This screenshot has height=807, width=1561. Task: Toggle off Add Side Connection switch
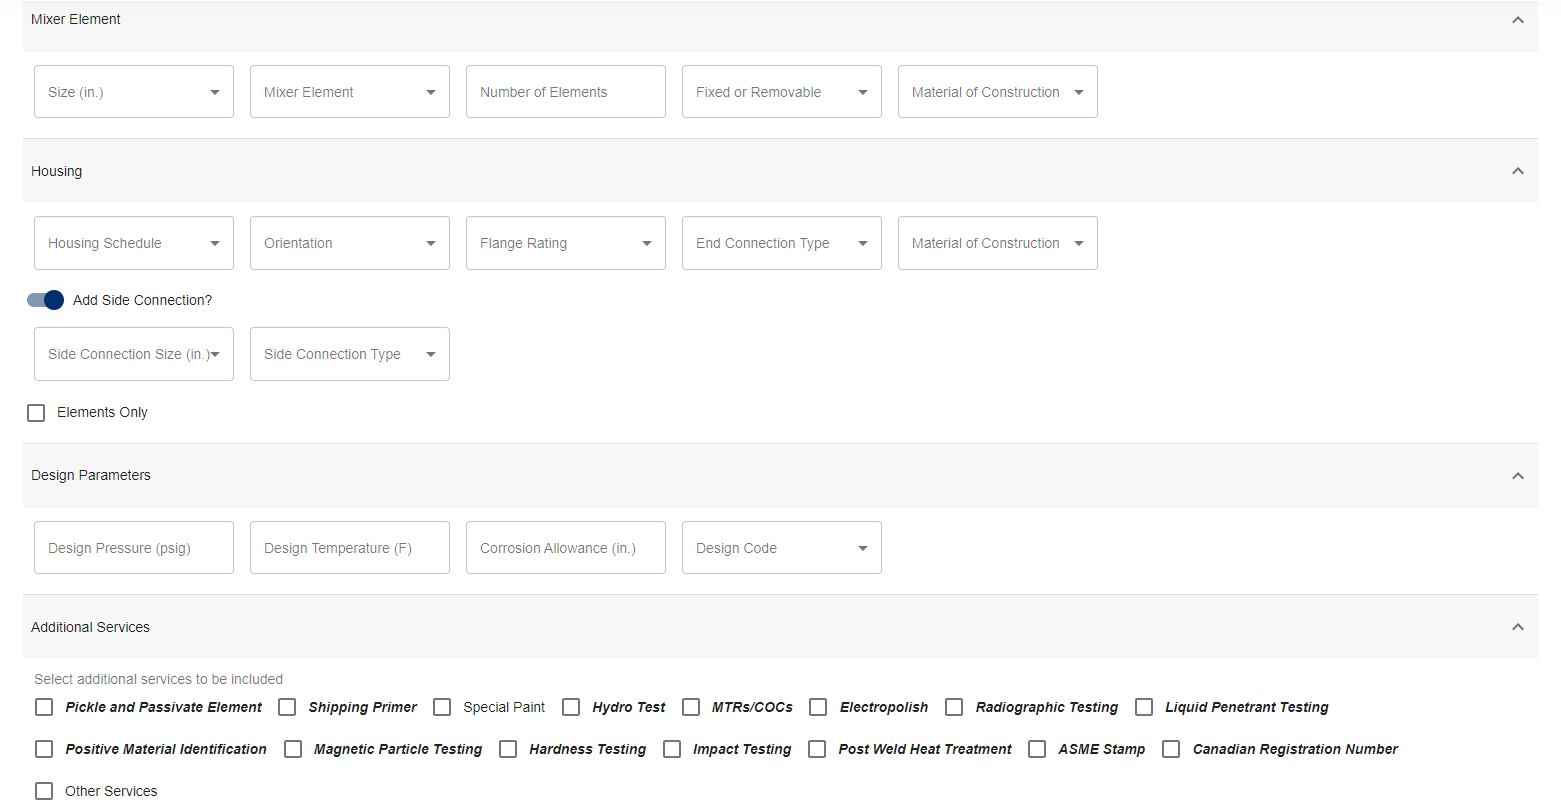click(x=46, y=300)
